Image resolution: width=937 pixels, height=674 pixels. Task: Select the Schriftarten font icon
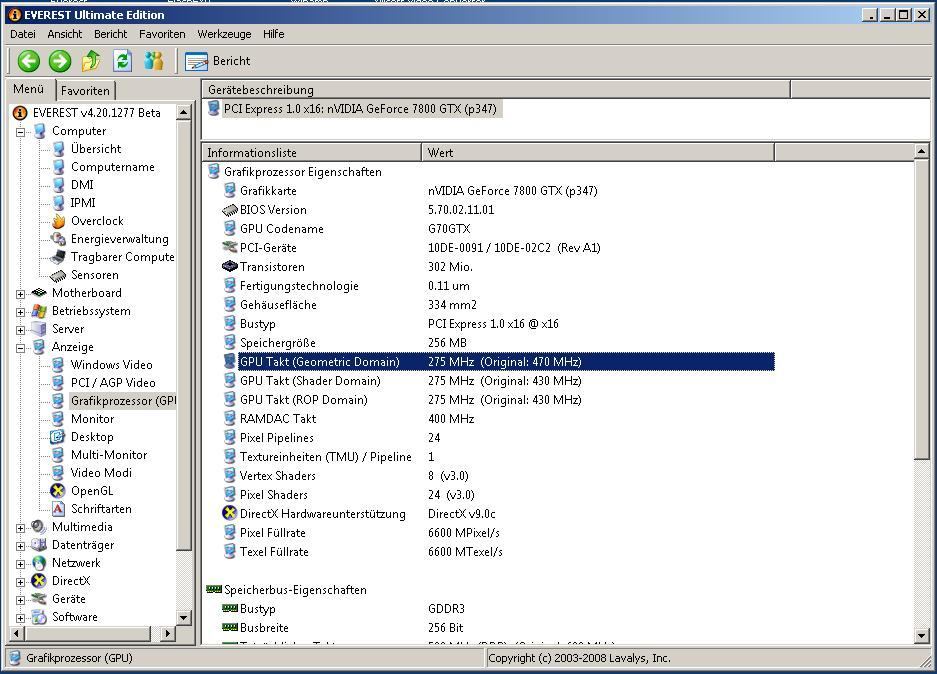coord(58,508)
